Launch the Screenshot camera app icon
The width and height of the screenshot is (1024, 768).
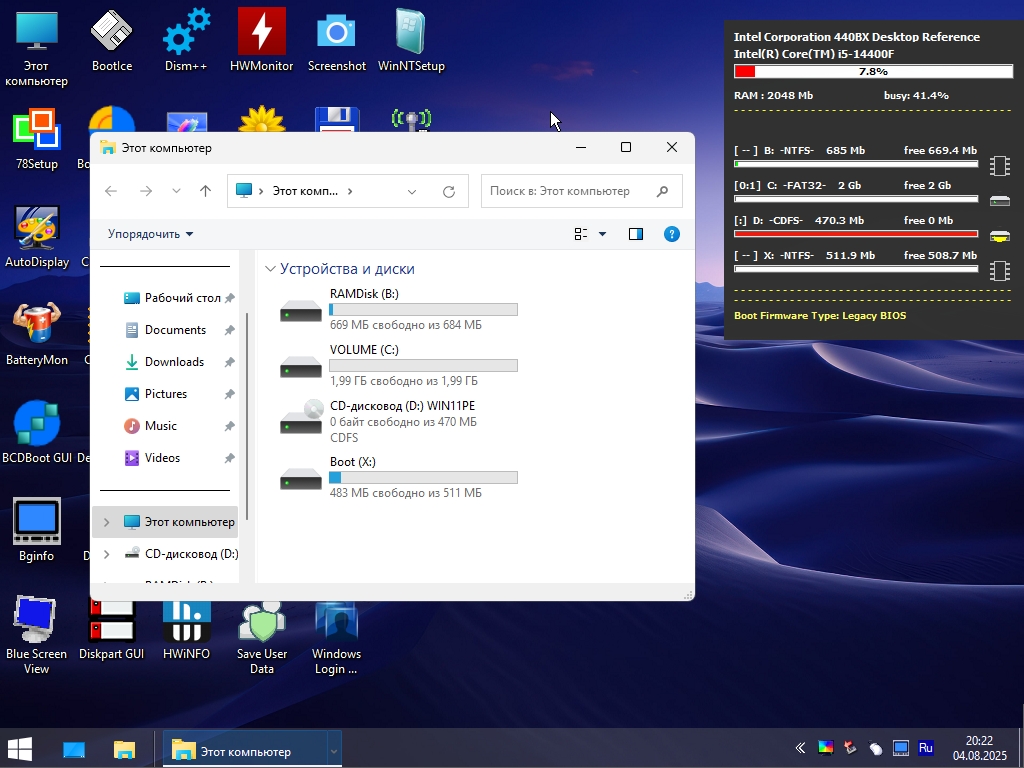coord(336,40)
